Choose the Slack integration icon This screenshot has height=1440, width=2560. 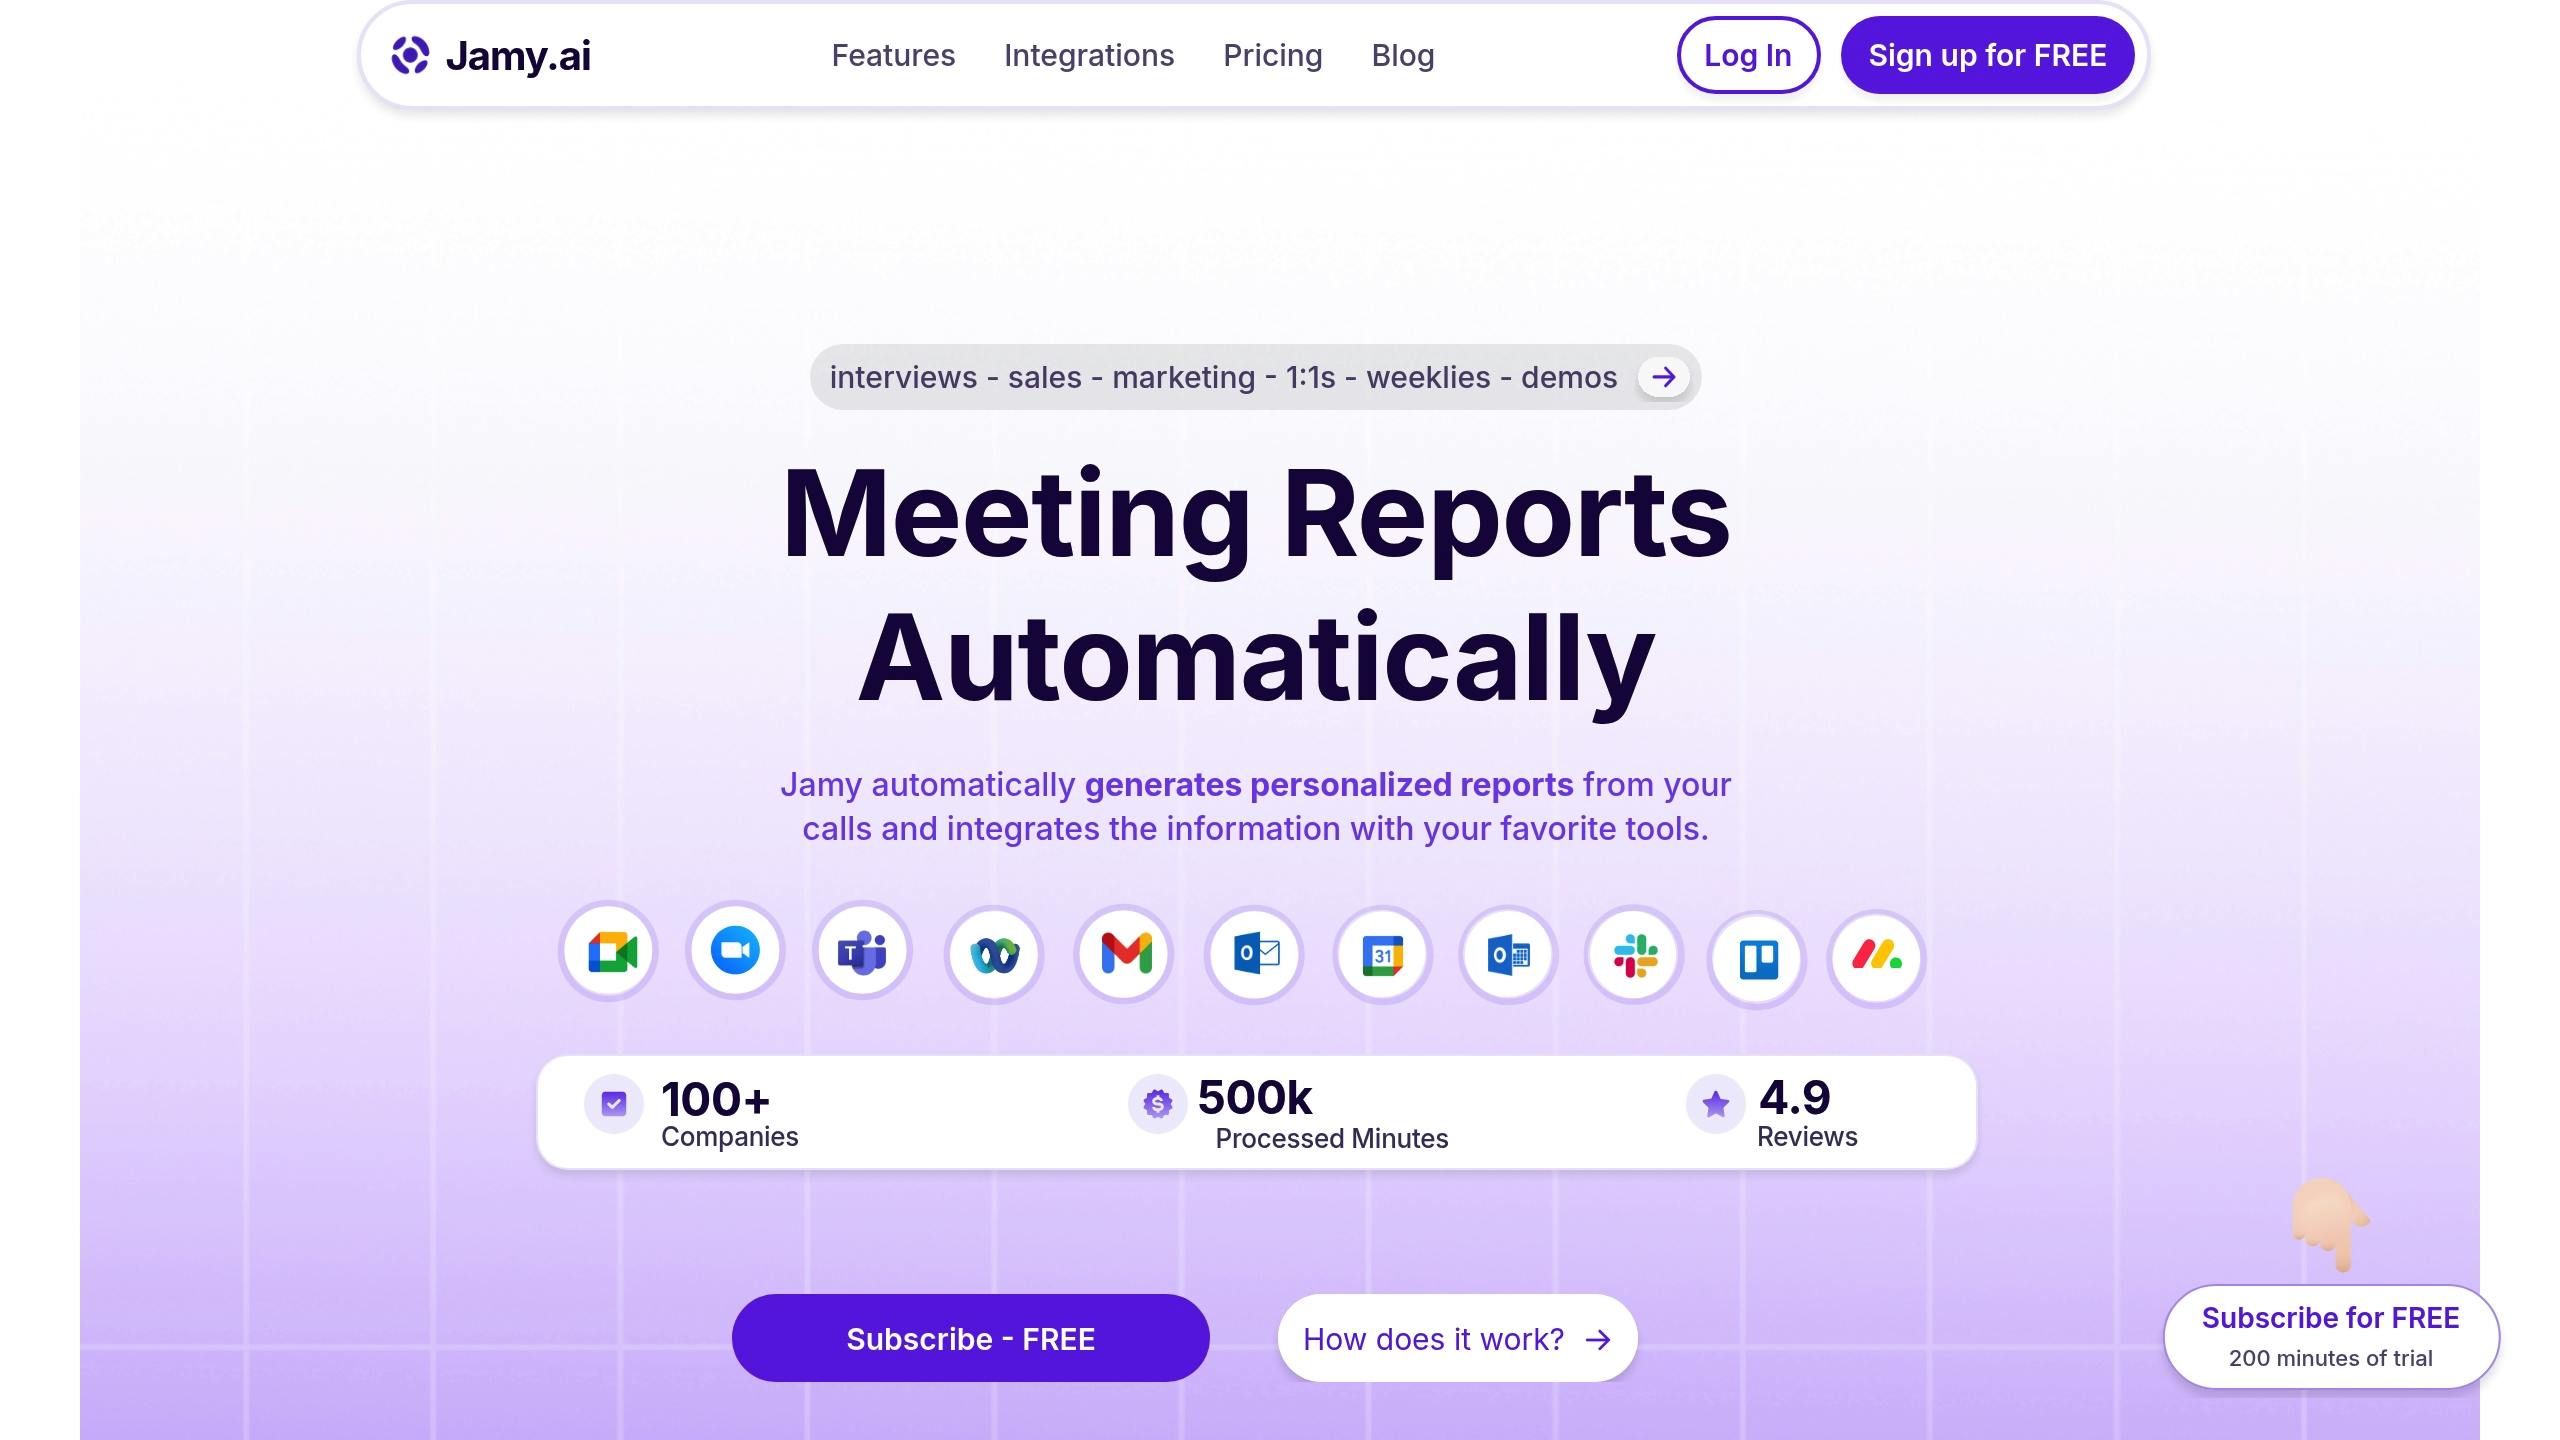coord(1636,955)
